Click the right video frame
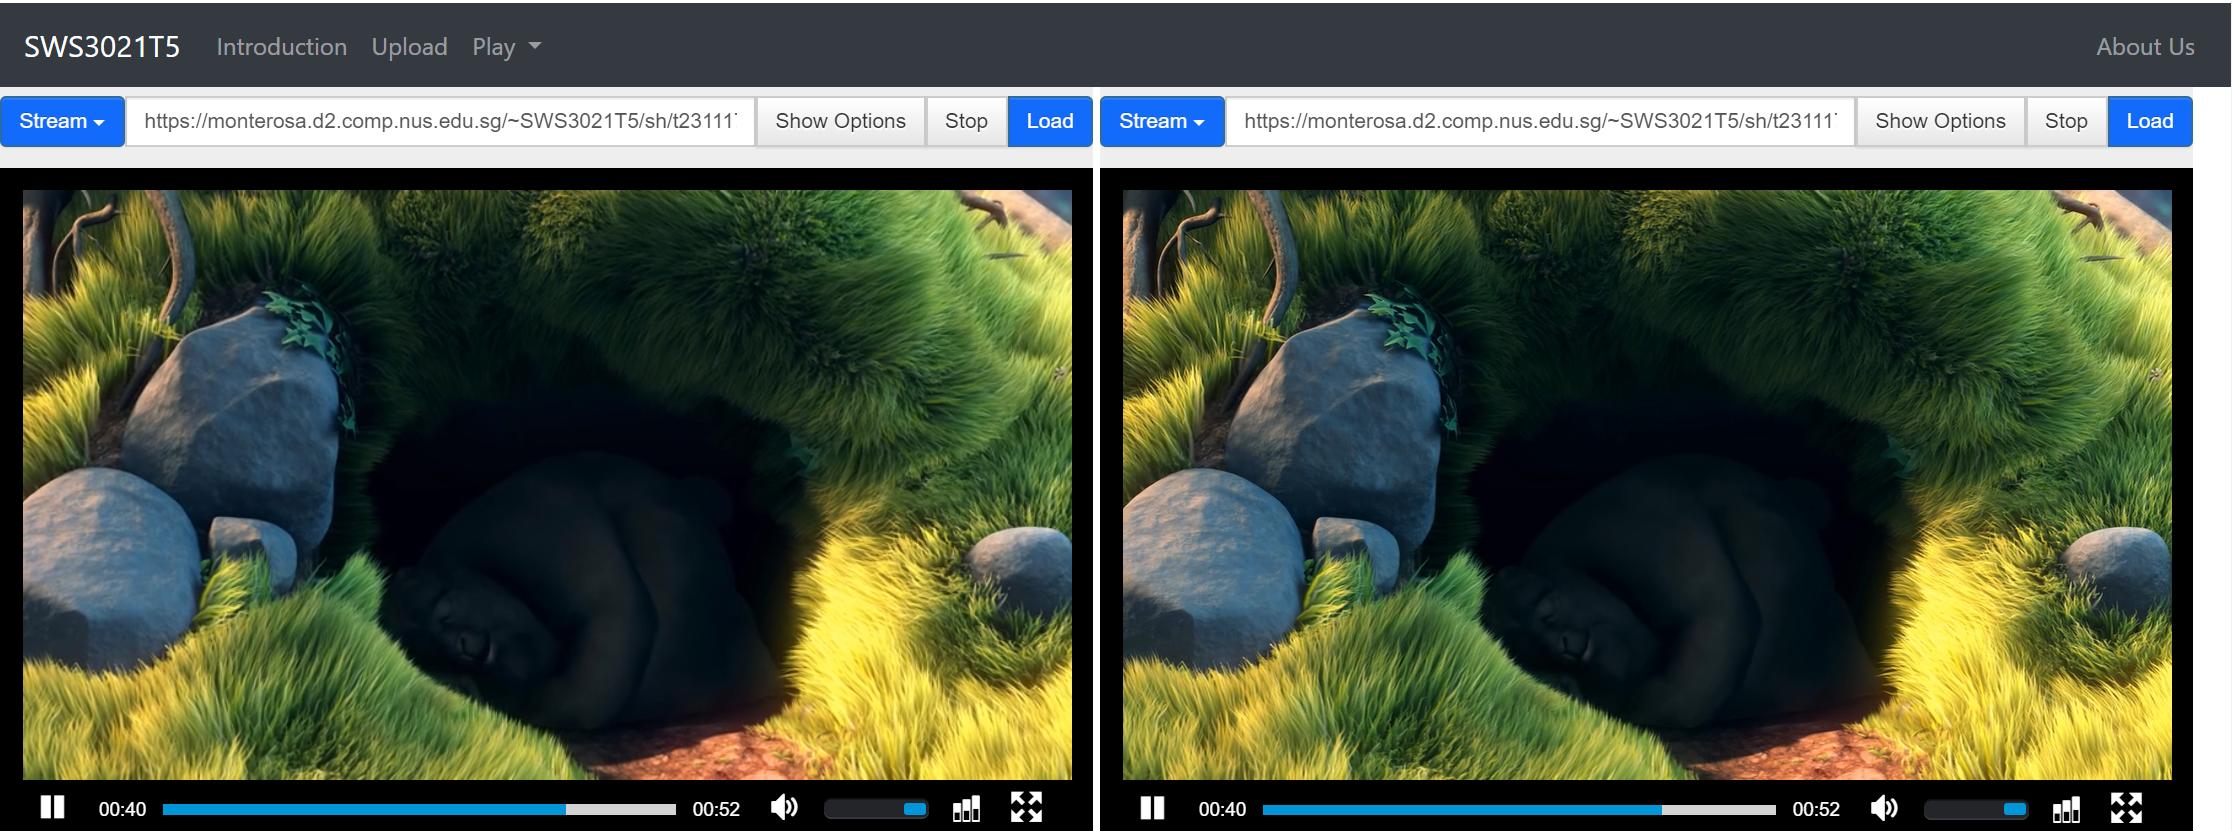The image size is (2232, 831). point(1647,485)
